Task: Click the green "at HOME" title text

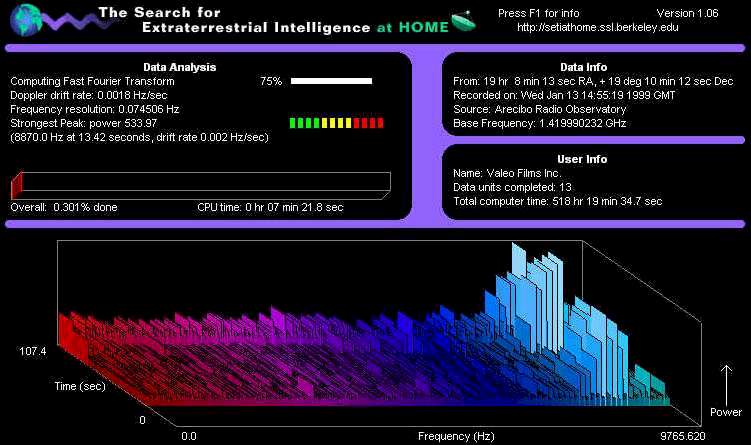Action: point(412,27)
